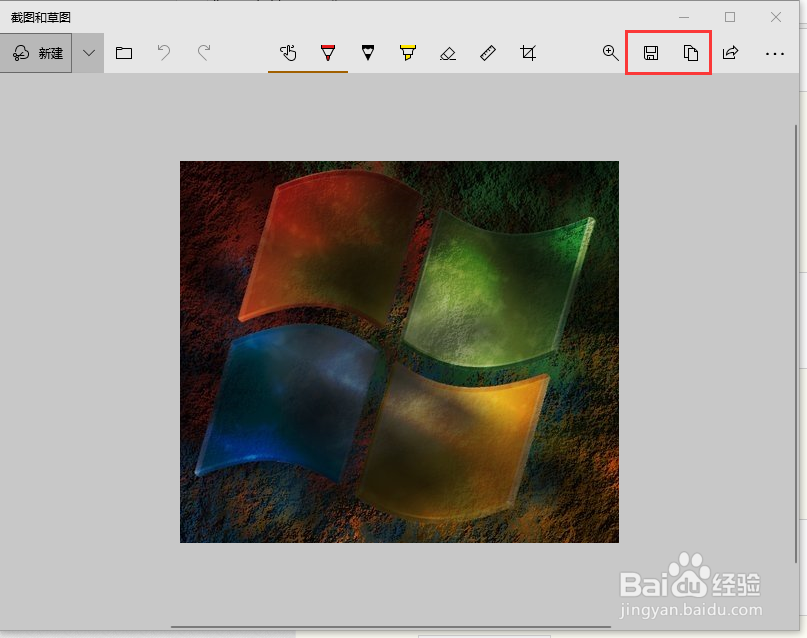Undo the last action
The image size is (807, 638).
tap(164, 52)
